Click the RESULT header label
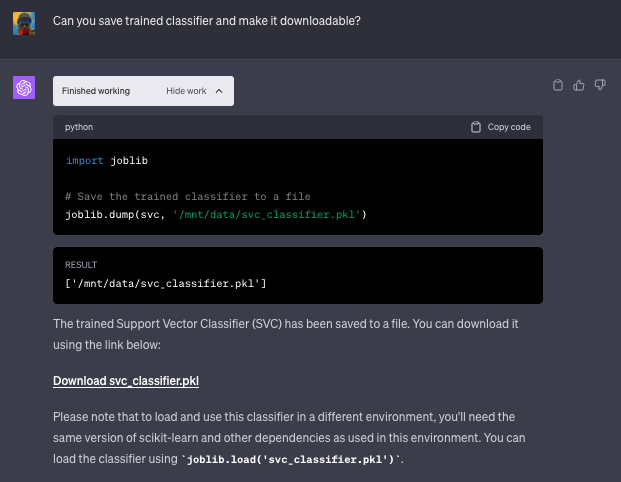Image resolution: width=621 pixels, height=482 pixels. 81,265
